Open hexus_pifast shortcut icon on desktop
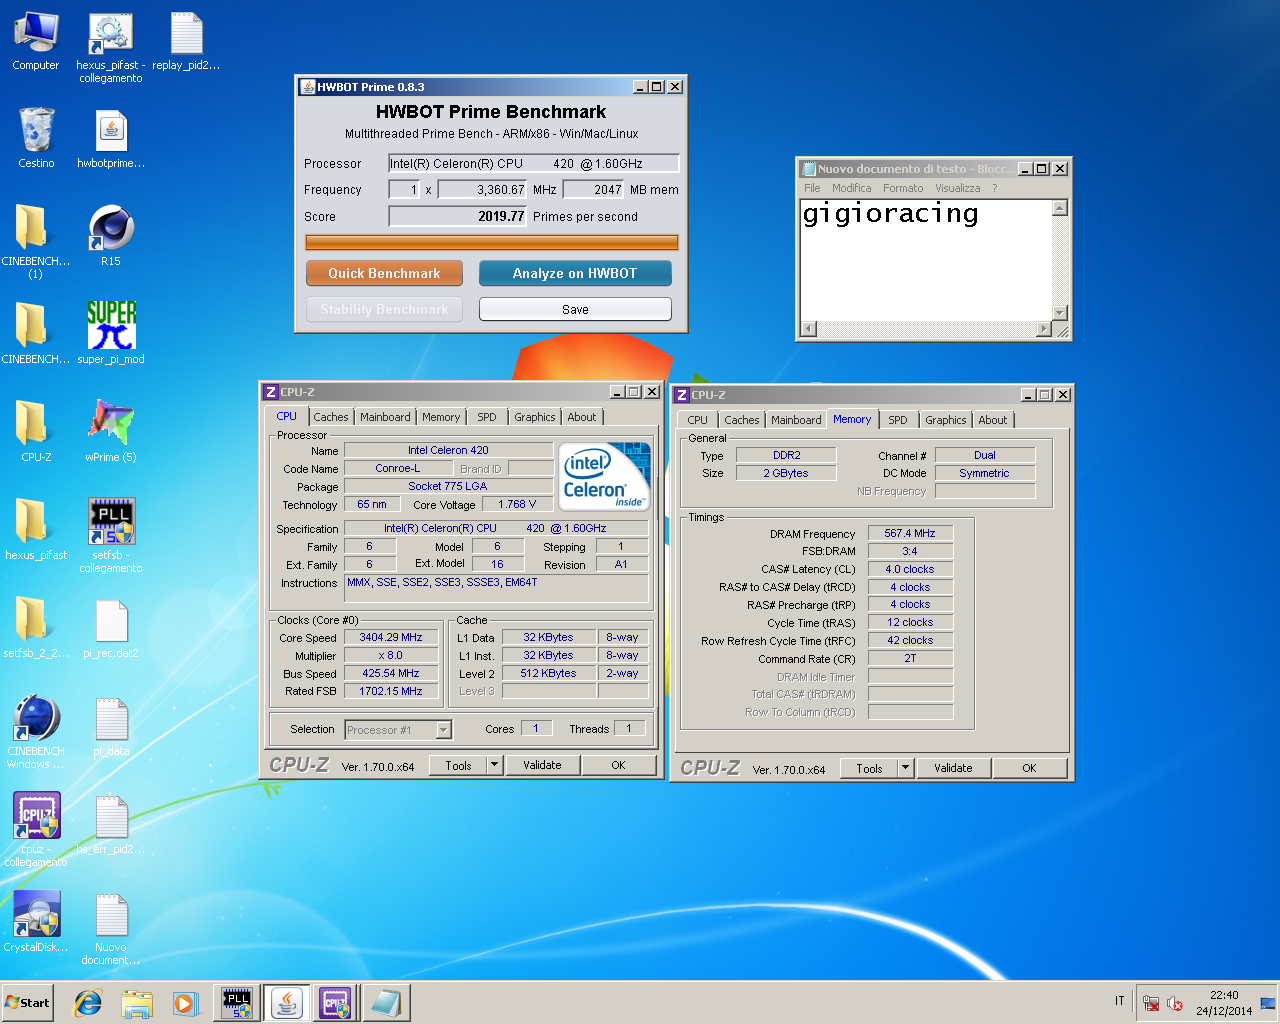The height and width of the screenshot is (1024, 1280). click(111, 47)
